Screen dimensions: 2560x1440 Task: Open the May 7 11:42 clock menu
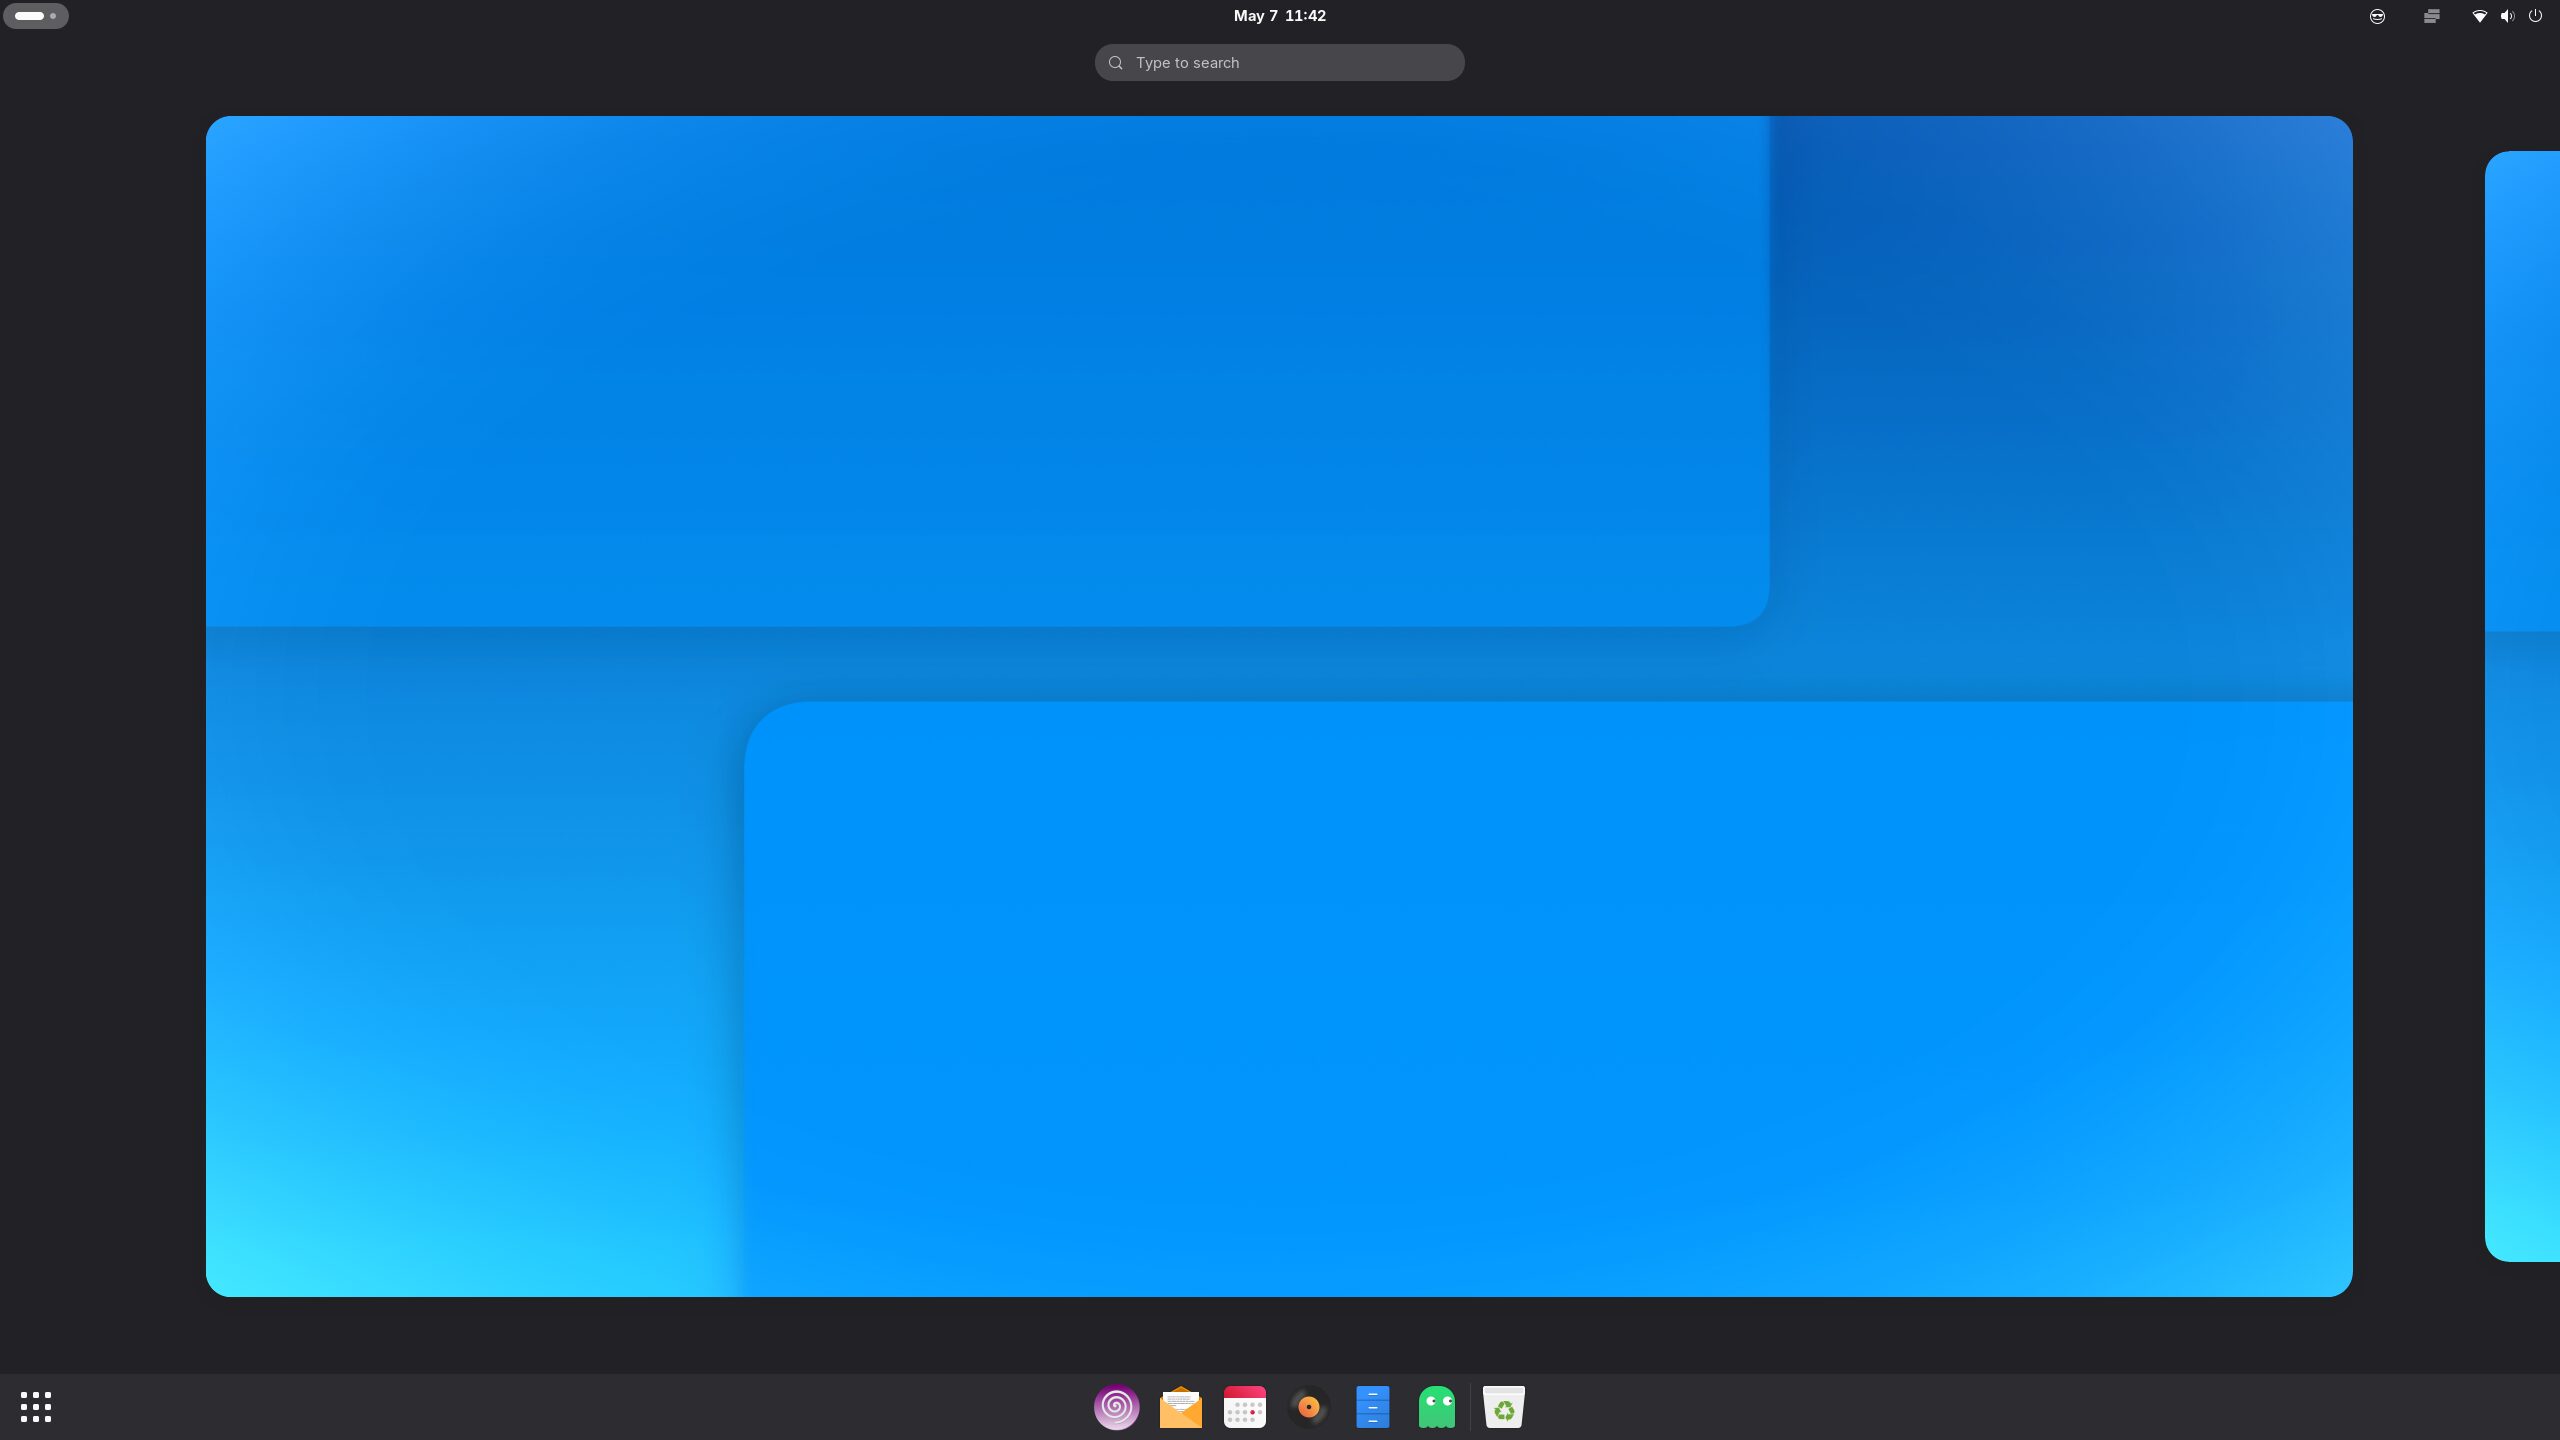1279,16
